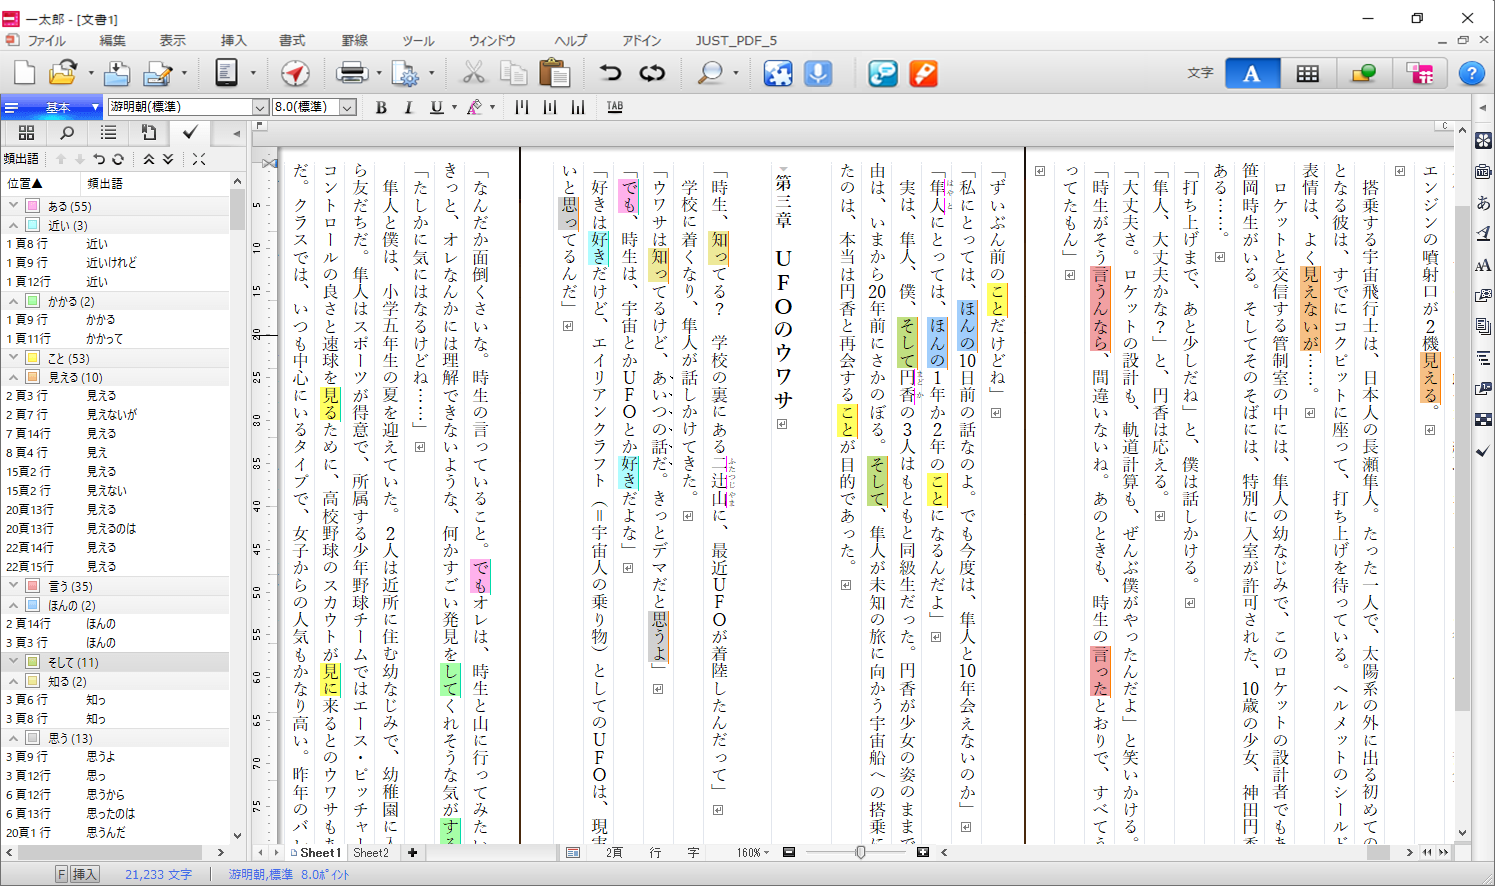The width and height of the screenshot is (1495, 886).
Task: Click the blue microphone voice input icon
Action: tap(818, 73)
